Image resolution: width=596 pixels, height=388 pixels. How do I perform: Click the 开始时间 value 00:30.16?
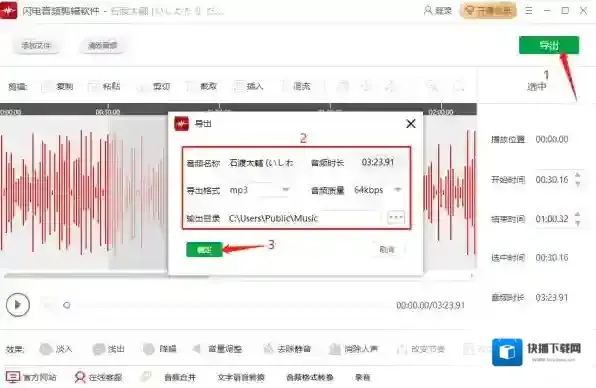[x=552, y=180]
